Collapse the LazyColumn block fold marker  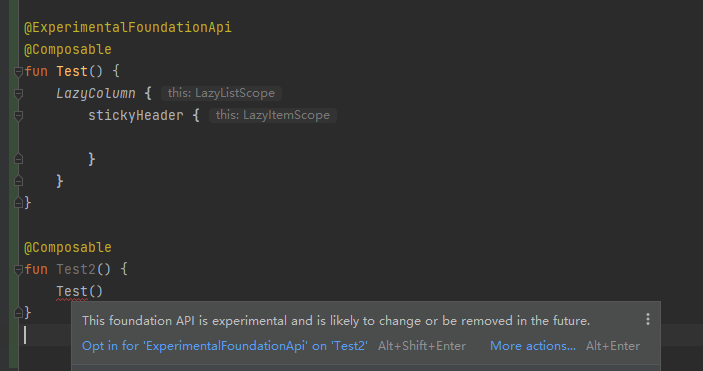tap(18, 93)
